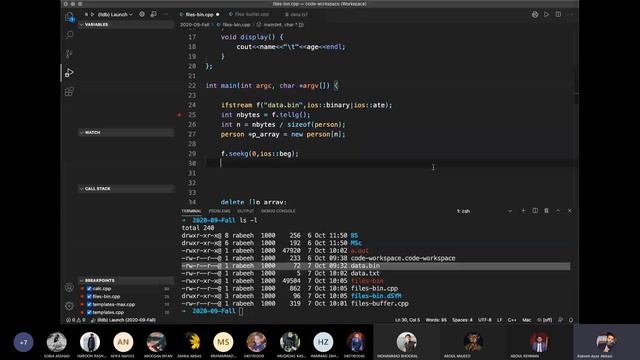Select the TERMINAL panel tab
The width and height of the screenshot is (640, 360).
tap(191, 211)
